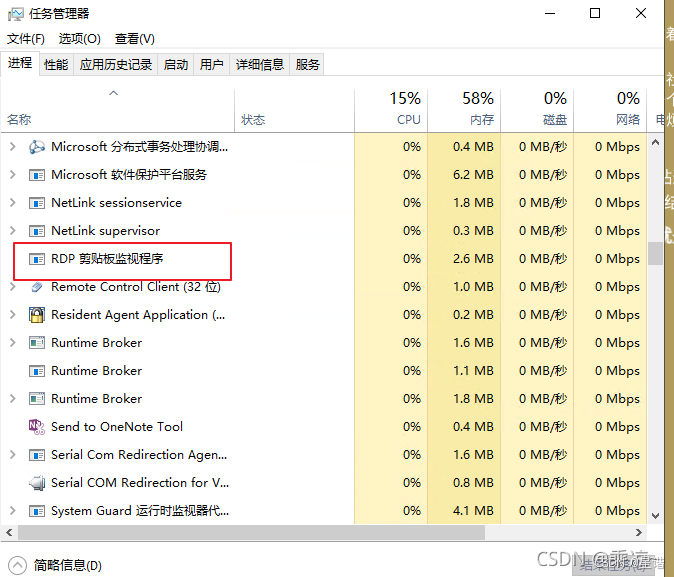
Task: Click the Microsoft 分布式事务处理协调 process icon
Action: (x=37, y=147)
